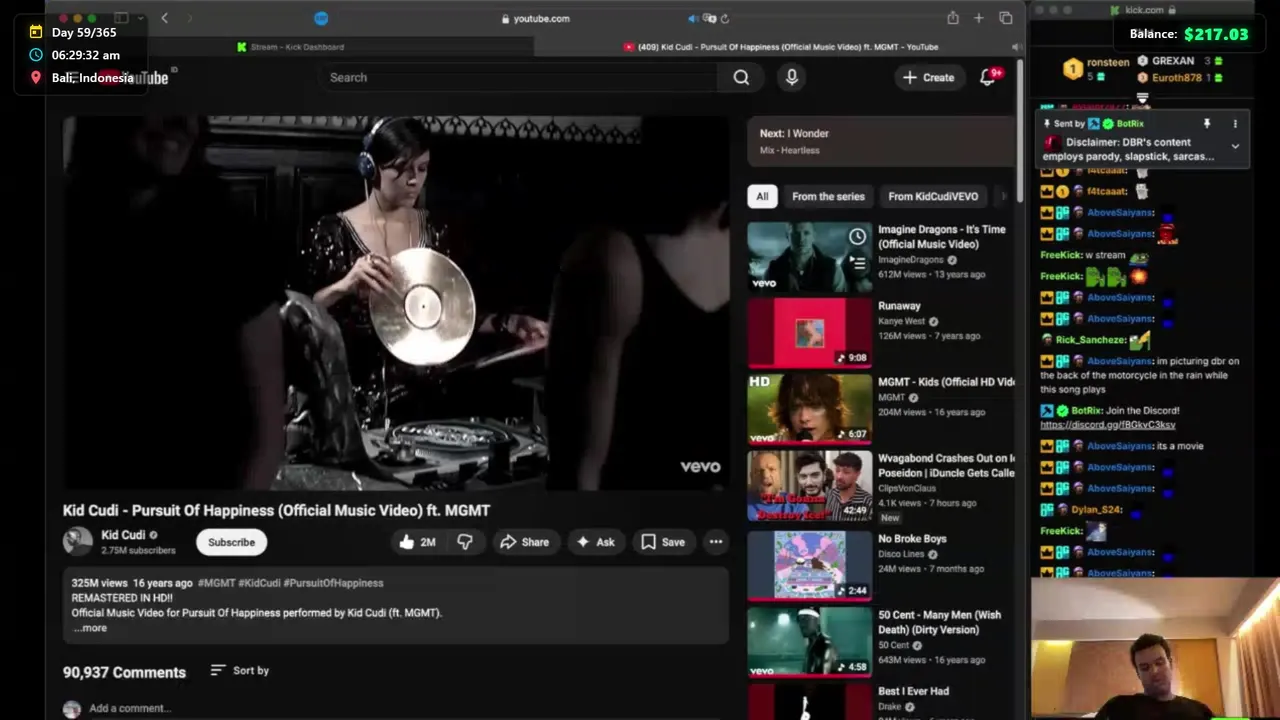The height and width of the screenshot is (720, 1280).
Task: Expand the description with ...more
Action: click(x=90, y=628)
